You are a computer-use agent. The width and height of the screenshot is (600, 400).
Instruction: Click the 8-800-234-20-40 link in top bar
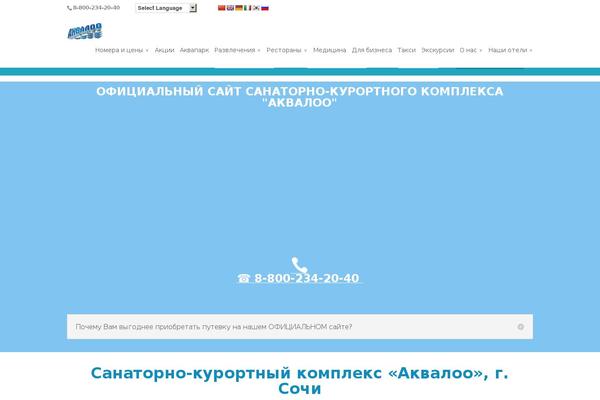coord(96,8)
